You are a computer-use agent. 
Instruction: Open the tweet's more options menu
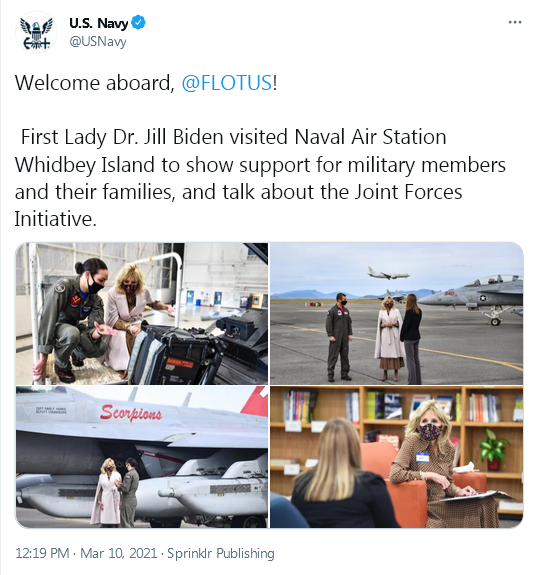515,22
